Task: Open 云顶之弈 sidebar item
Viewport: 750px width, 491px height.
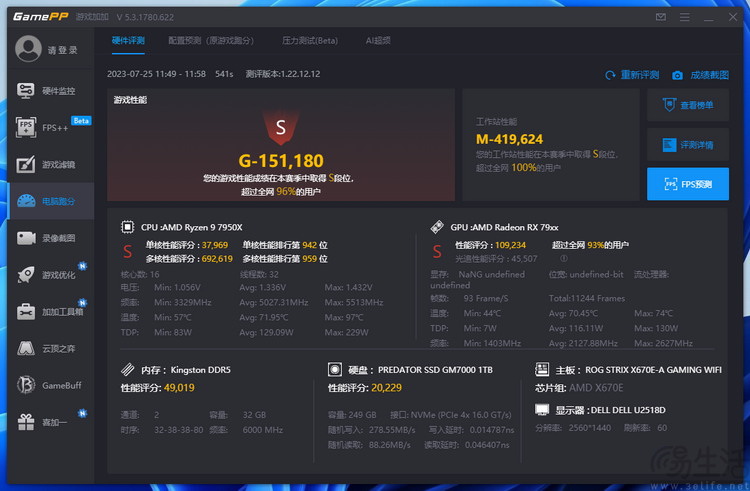Action: click(x=50, y=349)
